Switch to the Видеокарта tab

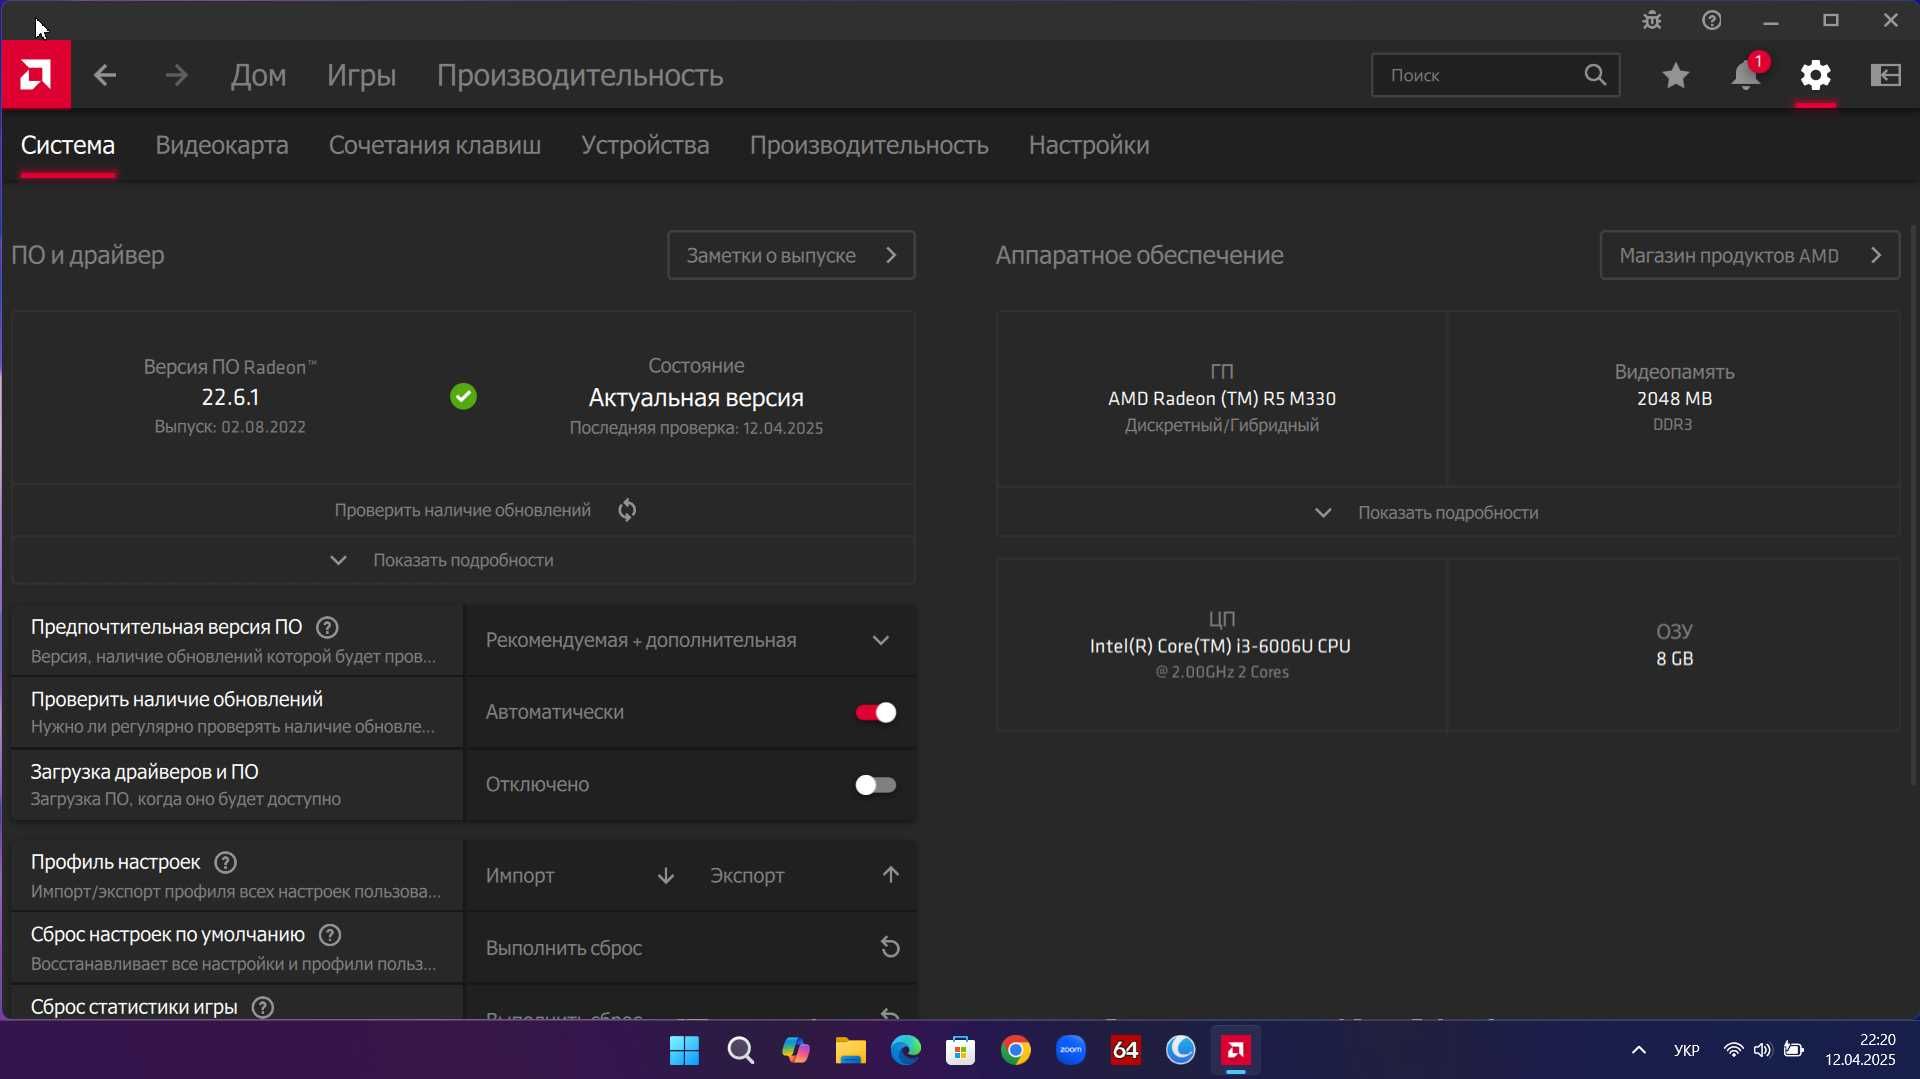[x=222, y=145]
